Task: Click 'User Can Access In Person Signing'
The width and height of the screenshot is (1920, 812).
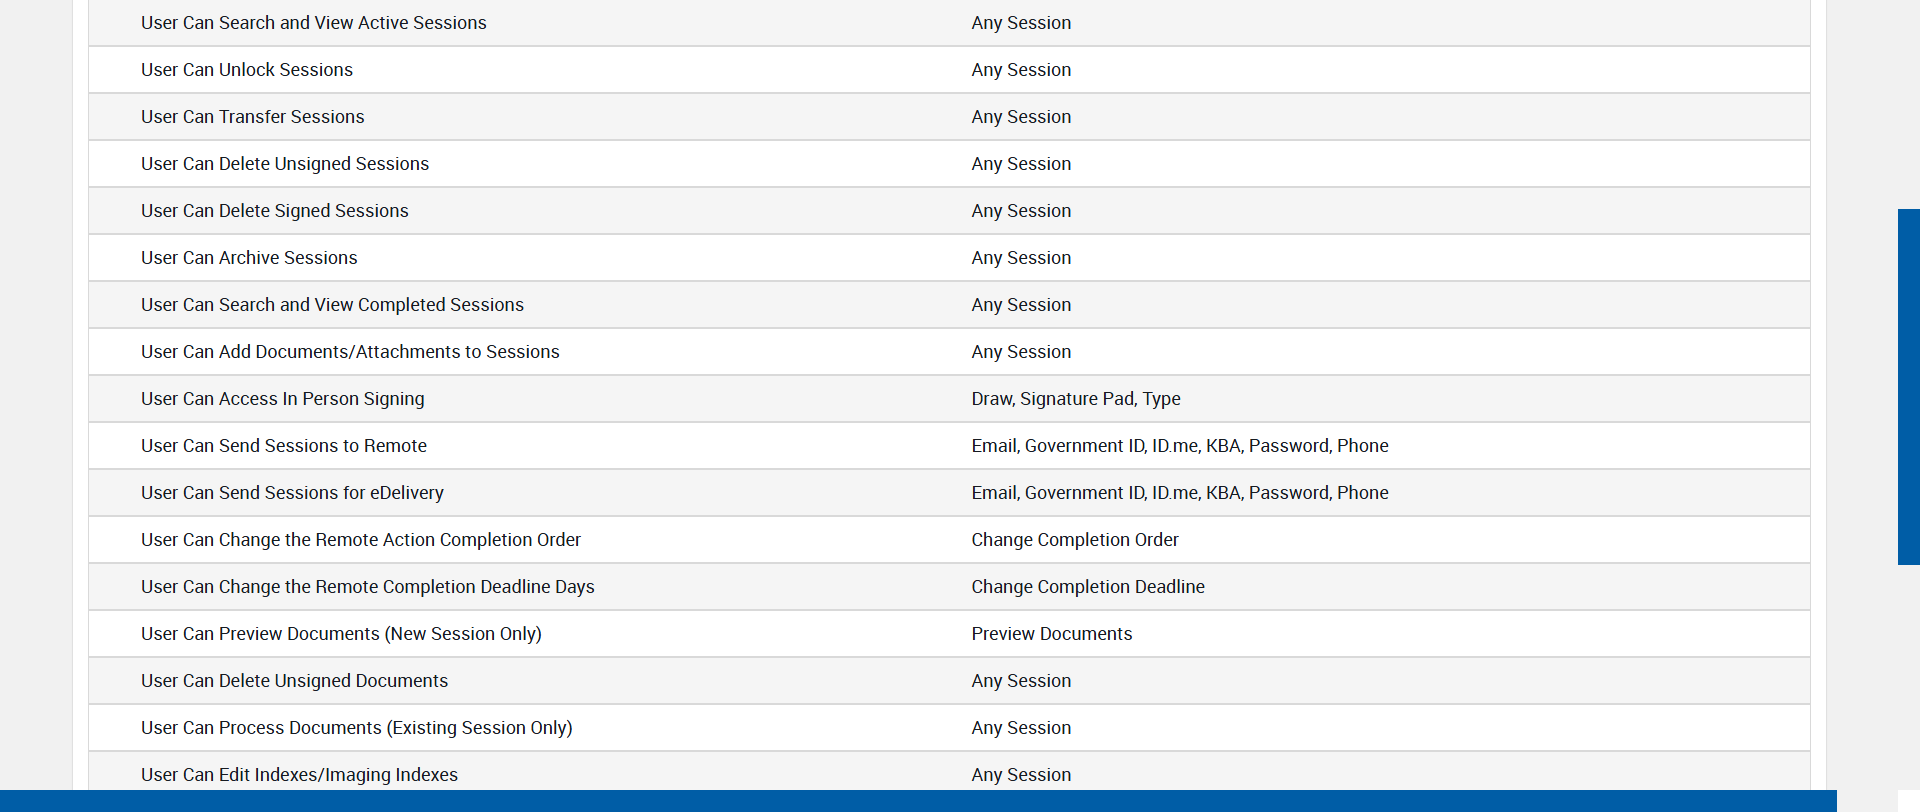Action: (x=283, y=399)
